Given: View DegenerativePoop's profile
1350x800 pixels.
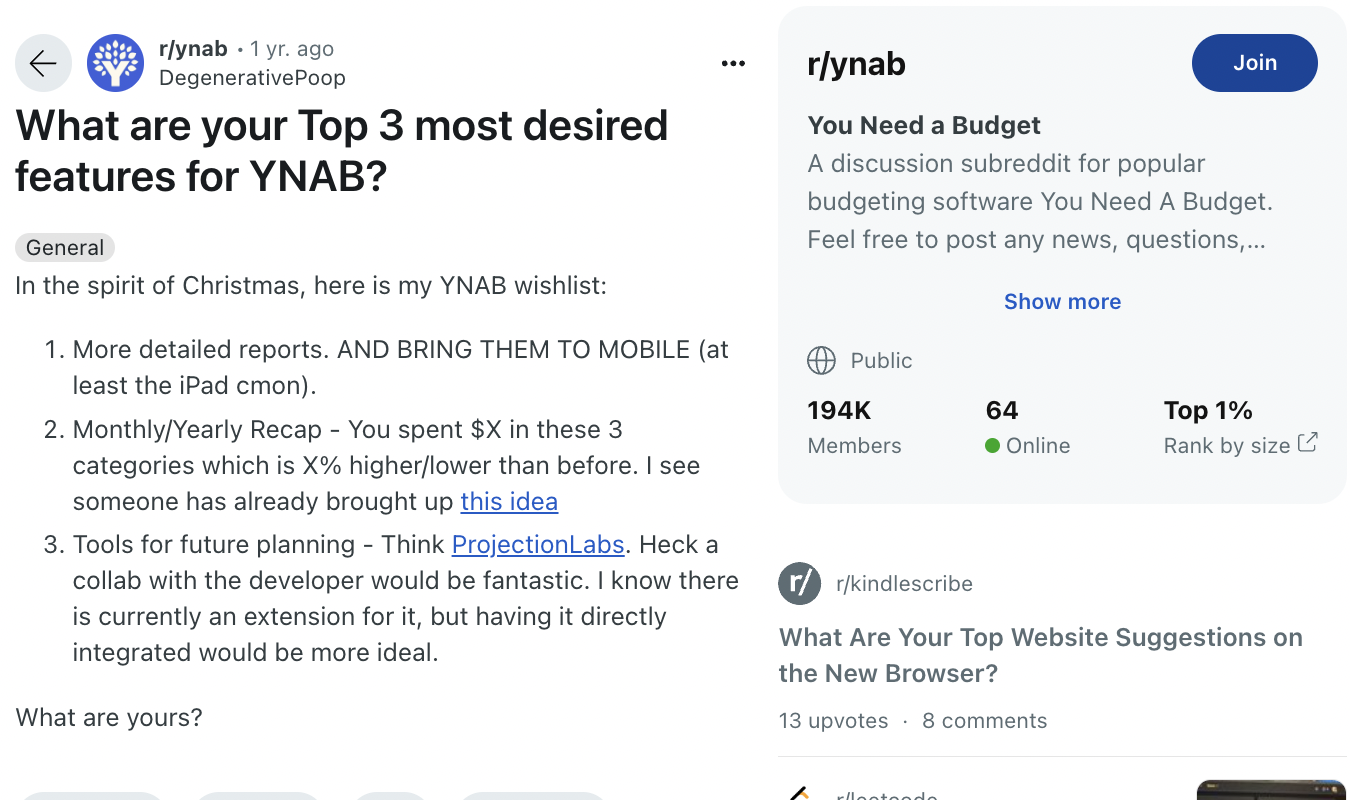Looking at the screenshot, I should 251,76.
